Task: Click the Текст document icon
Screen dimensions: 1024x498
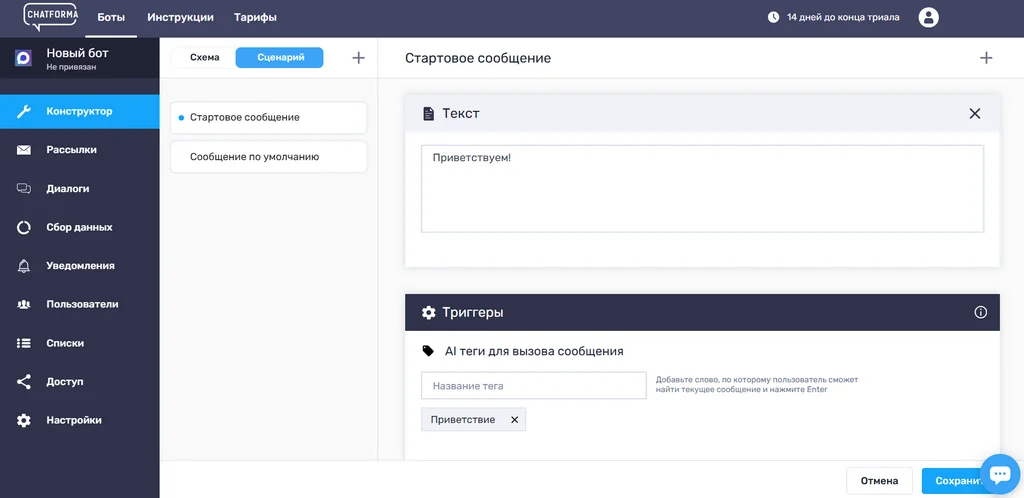Action: click(428, 114)
